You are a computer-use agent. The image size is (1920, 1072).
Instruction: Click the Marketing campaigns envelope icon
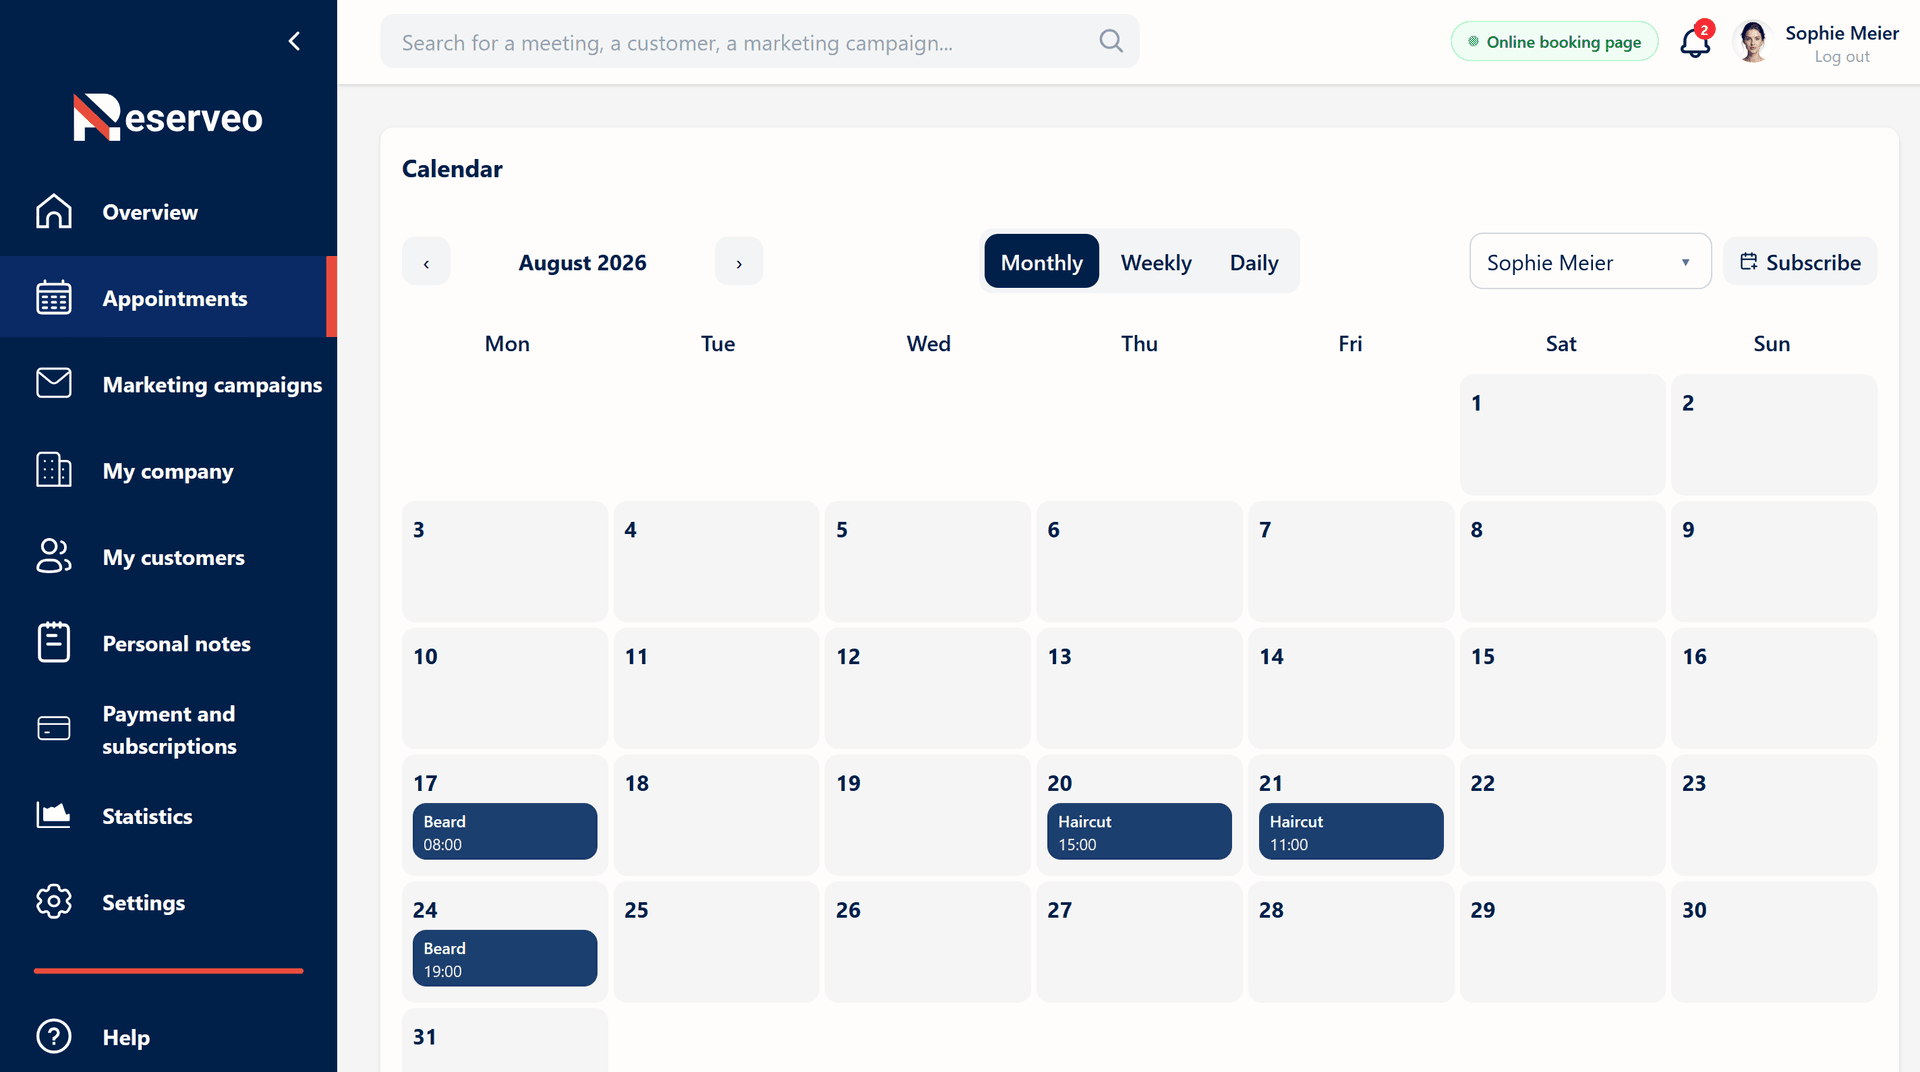click(54, 384)
